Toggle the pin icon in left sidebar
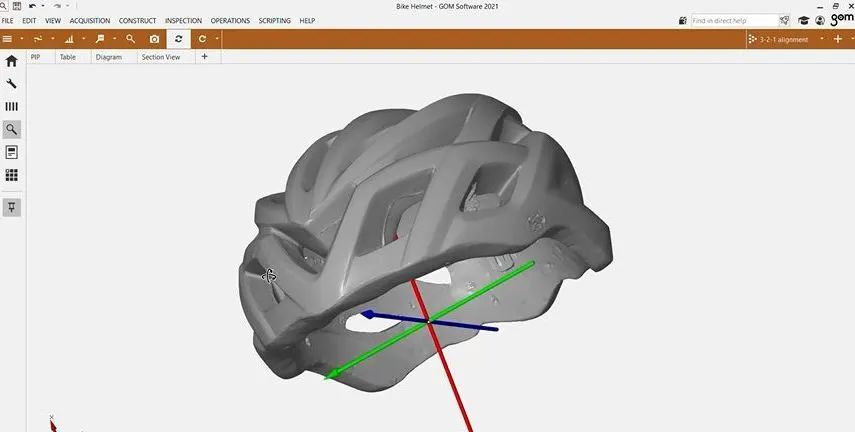Image resolution: width=855 pixels, height=432 pixels. tap(12, 207)
